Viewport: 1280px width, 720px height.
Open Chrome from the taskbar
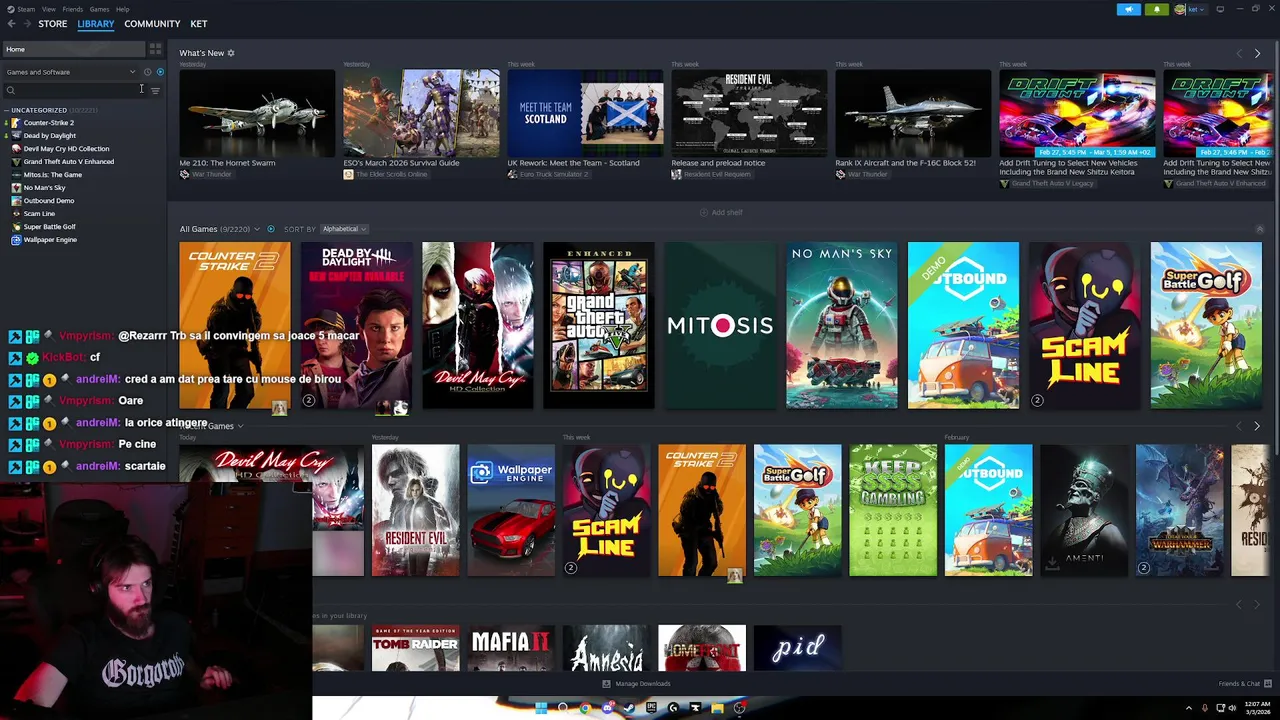(x=585, y=708)
